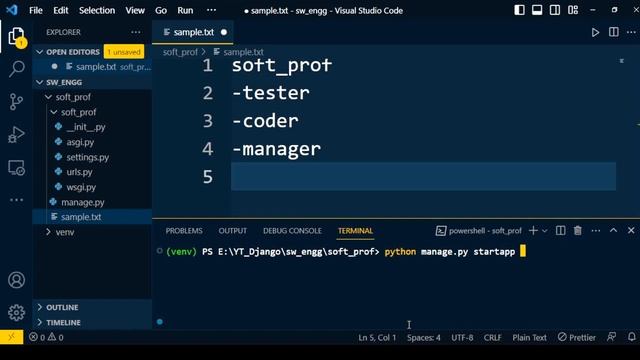The image size is (640, 360).
Task: Open terminal panel more actions ellipsis
Action: [596, 231]
